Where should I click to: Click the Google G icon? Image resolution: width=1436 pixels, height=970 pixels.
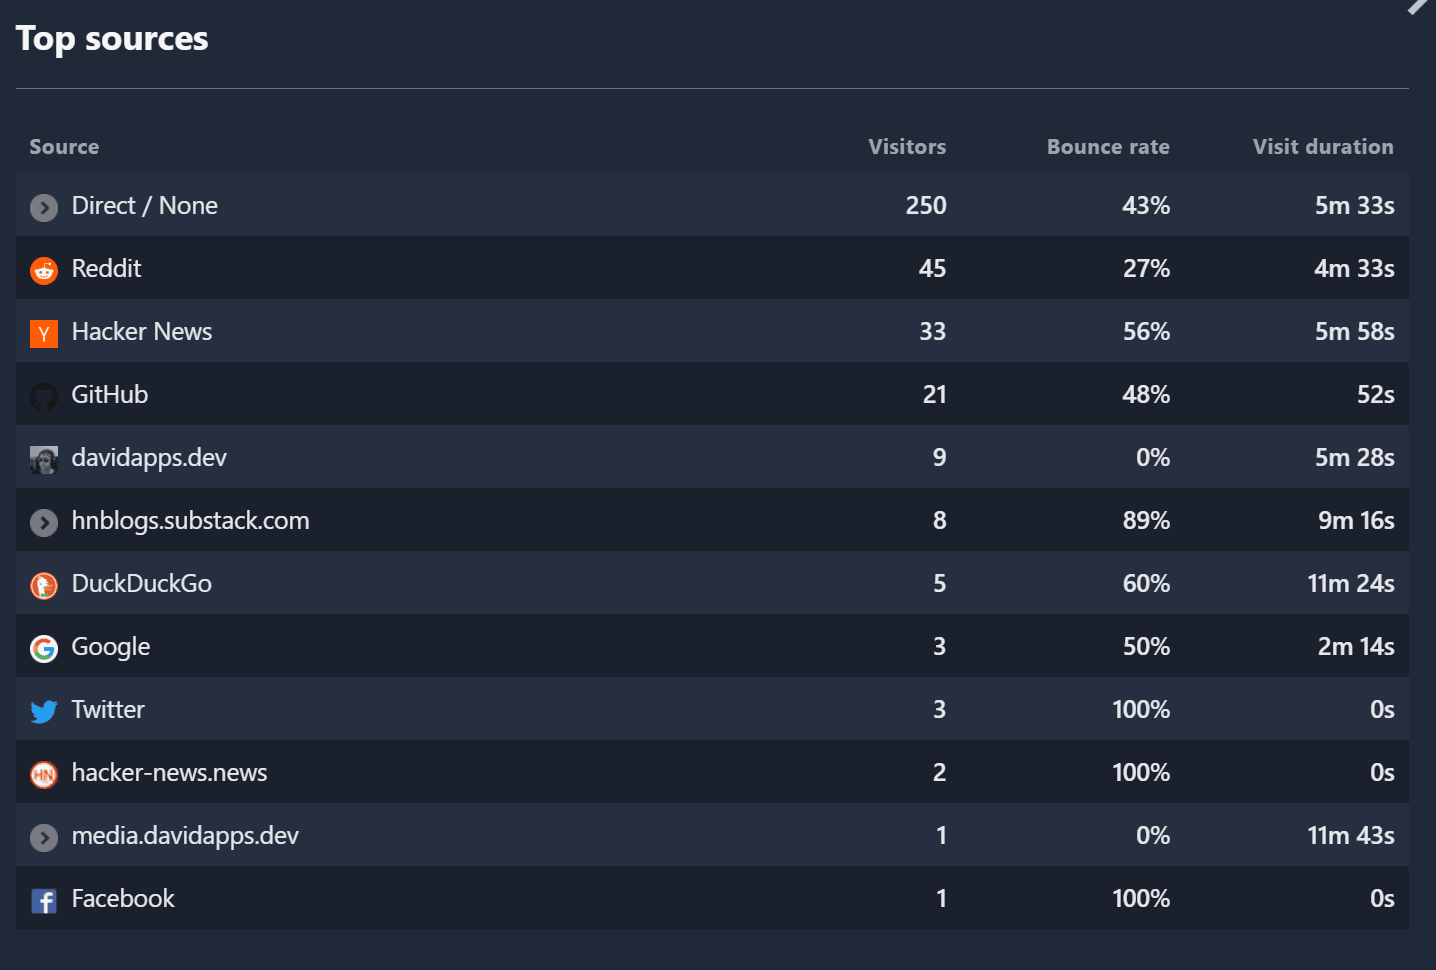(x=44, y=648)
